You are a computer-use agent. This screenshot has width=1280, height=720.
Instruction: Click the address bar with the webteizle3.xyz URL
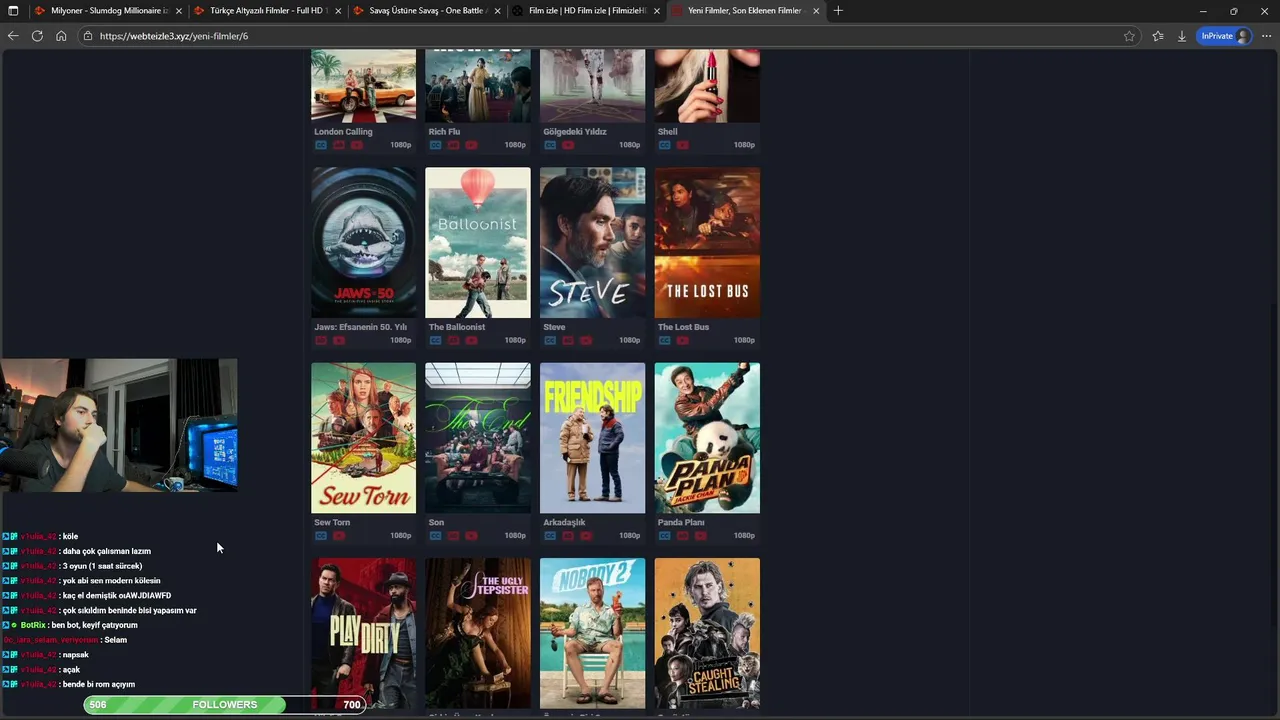point(610,36)
